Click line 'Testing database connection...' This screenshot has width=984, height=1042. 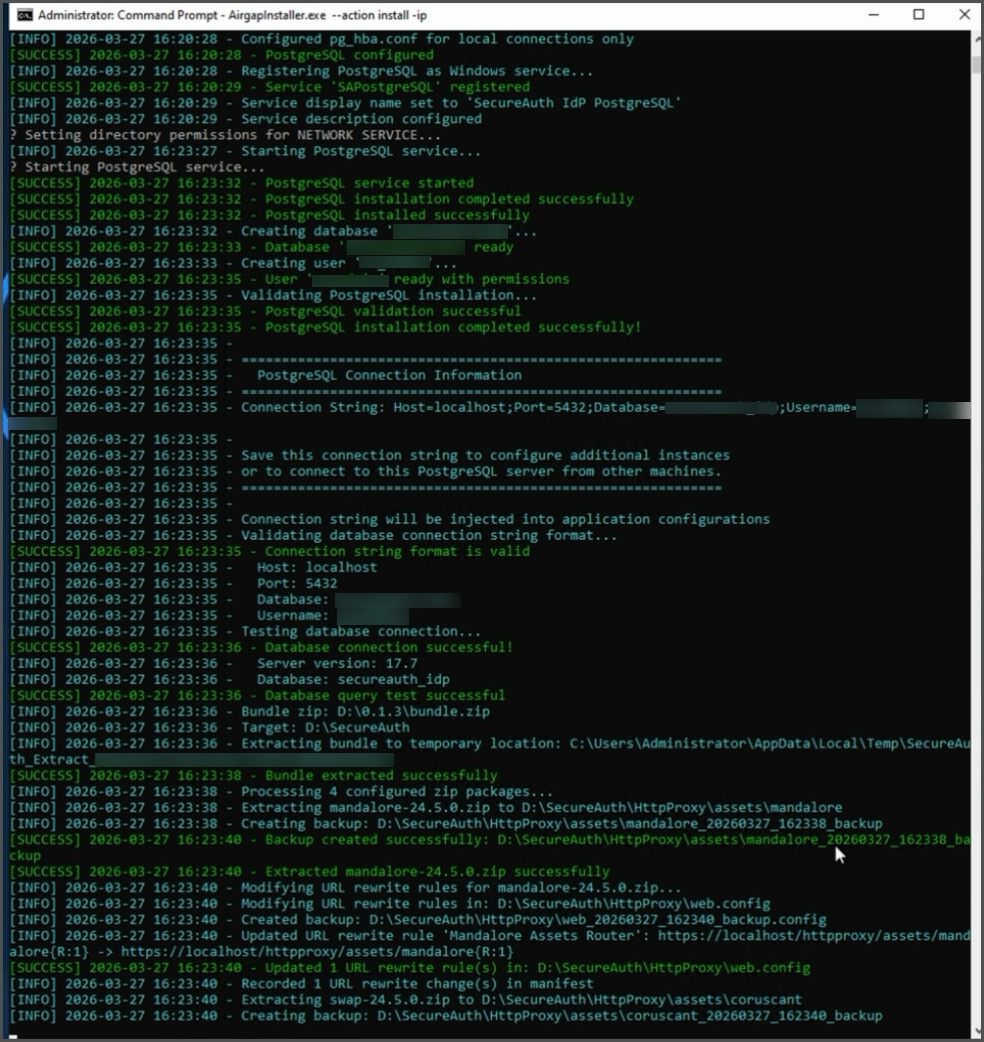coord(245,631)
